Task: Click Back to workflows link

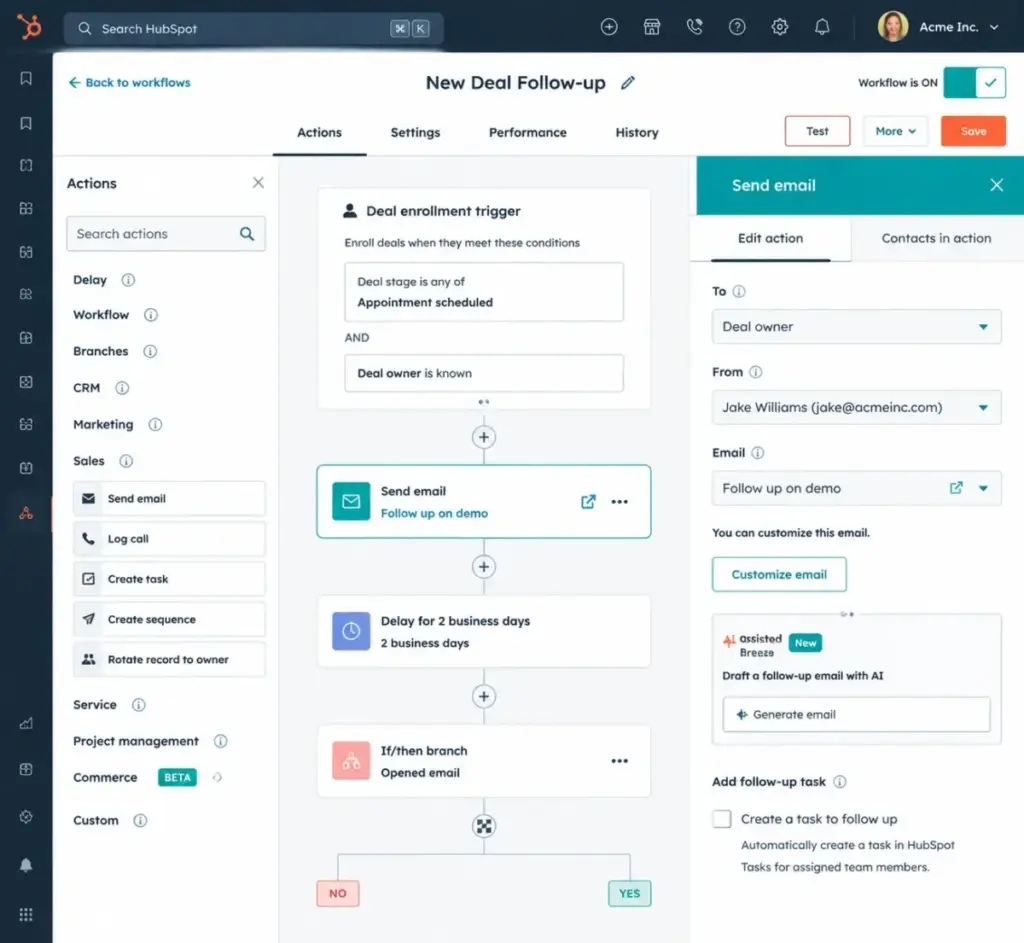Action: pos(129,83)
